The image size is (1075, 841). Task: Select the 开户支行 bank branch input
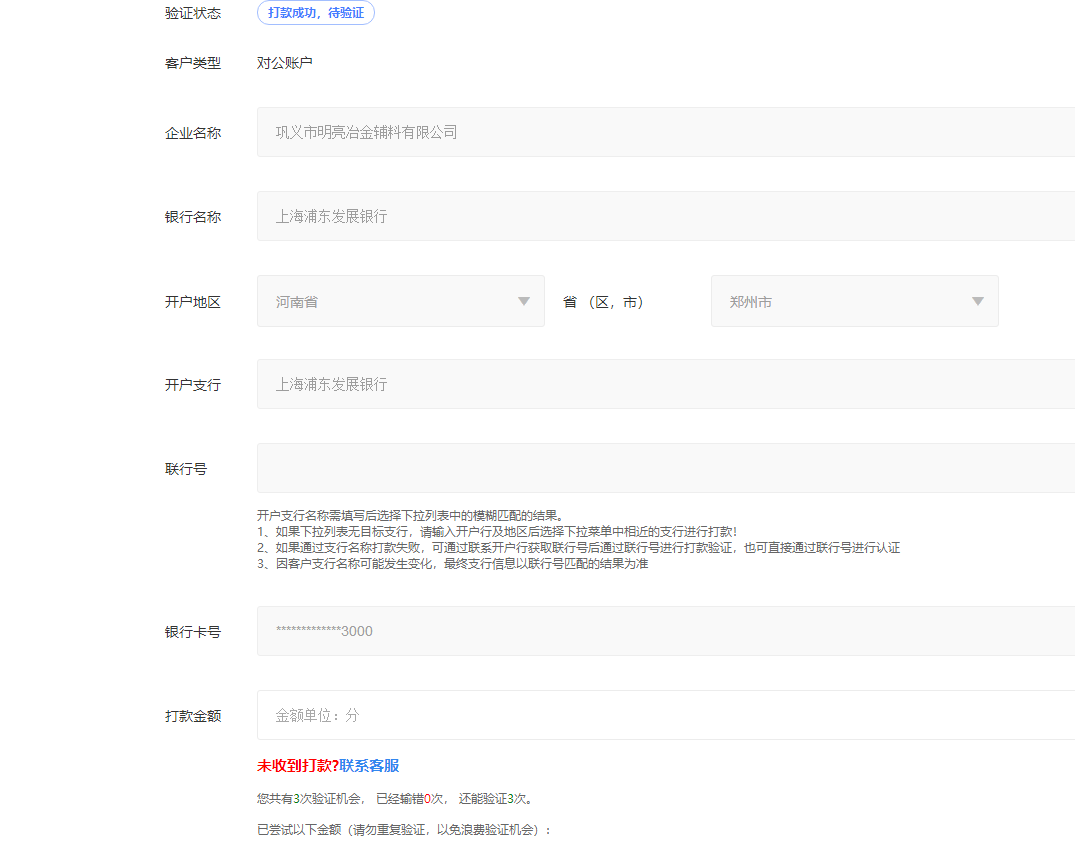[600, 382]
